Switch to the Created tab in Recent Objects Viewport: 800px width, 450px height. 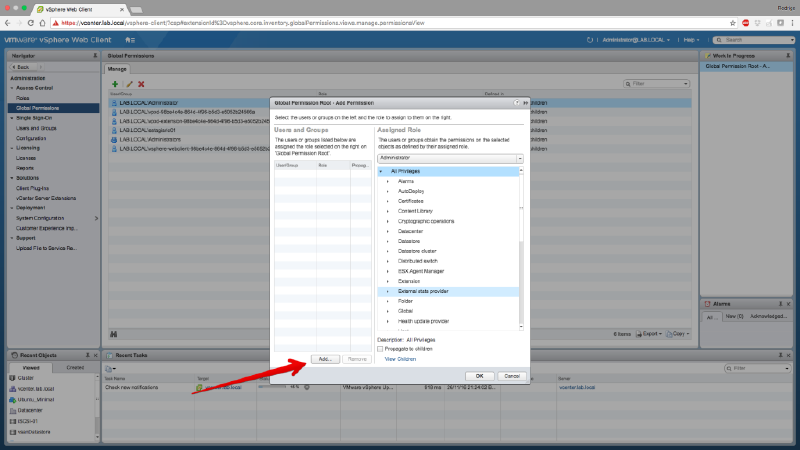point(75,368)
